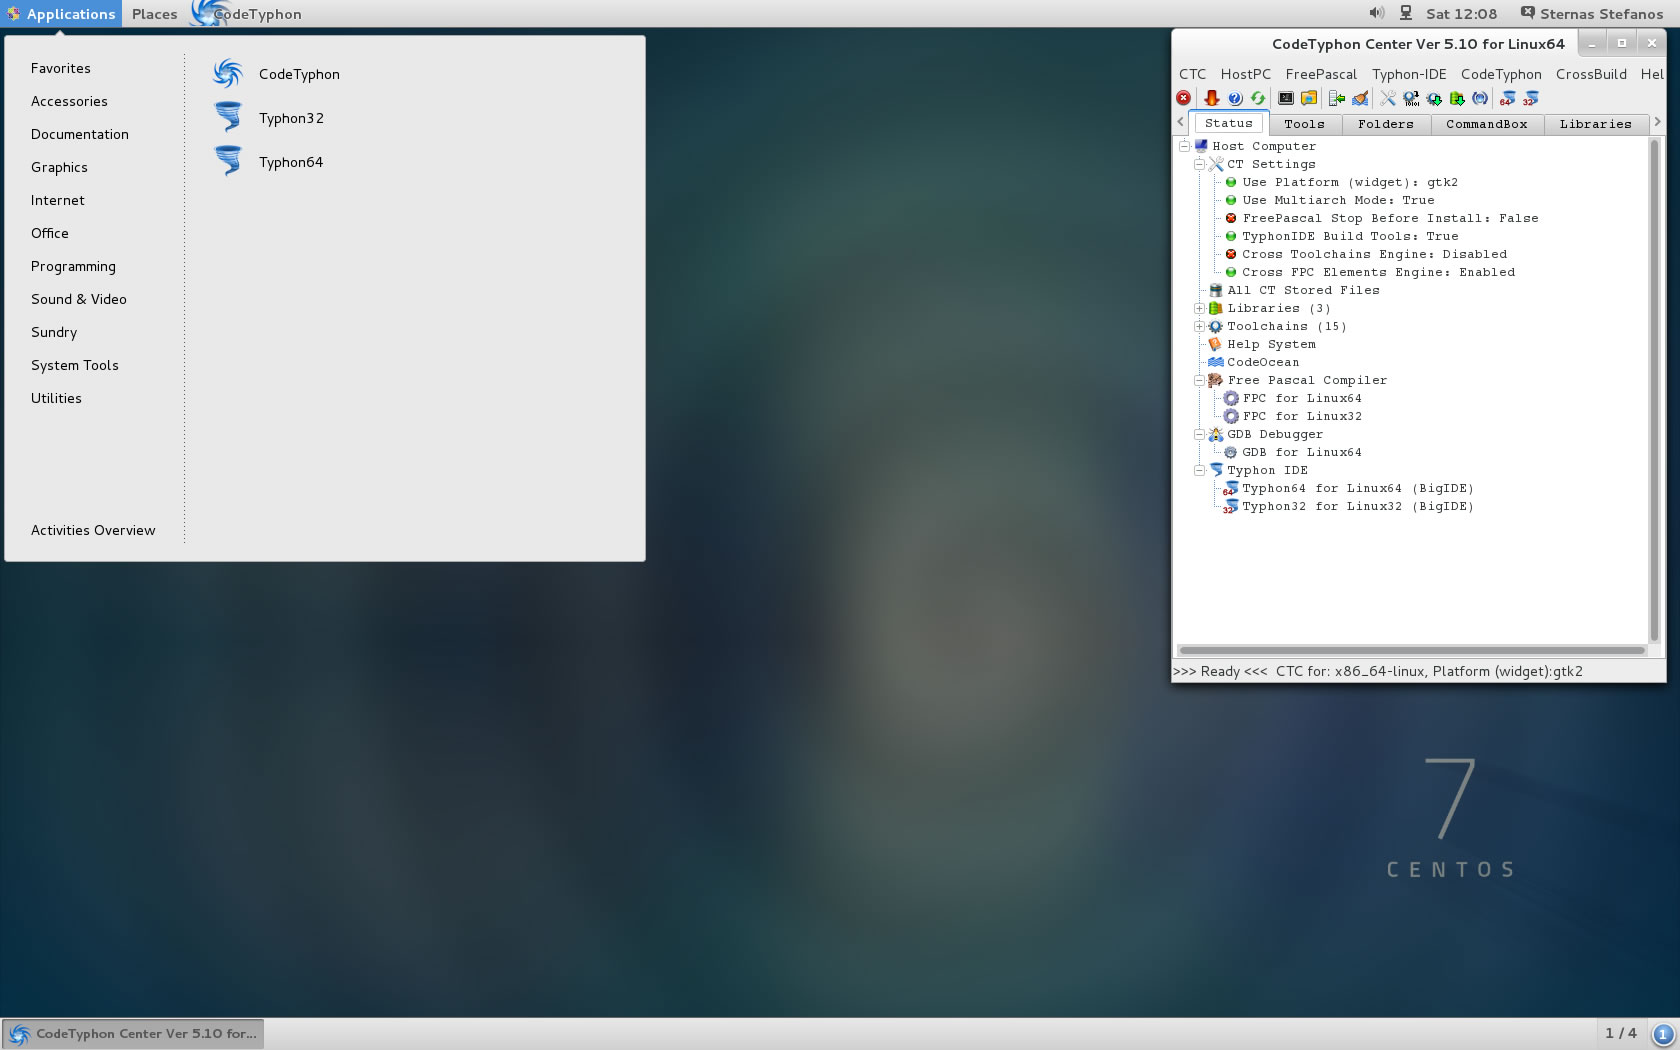
Task: Open the CTC menu
Action: point(1193,74)
